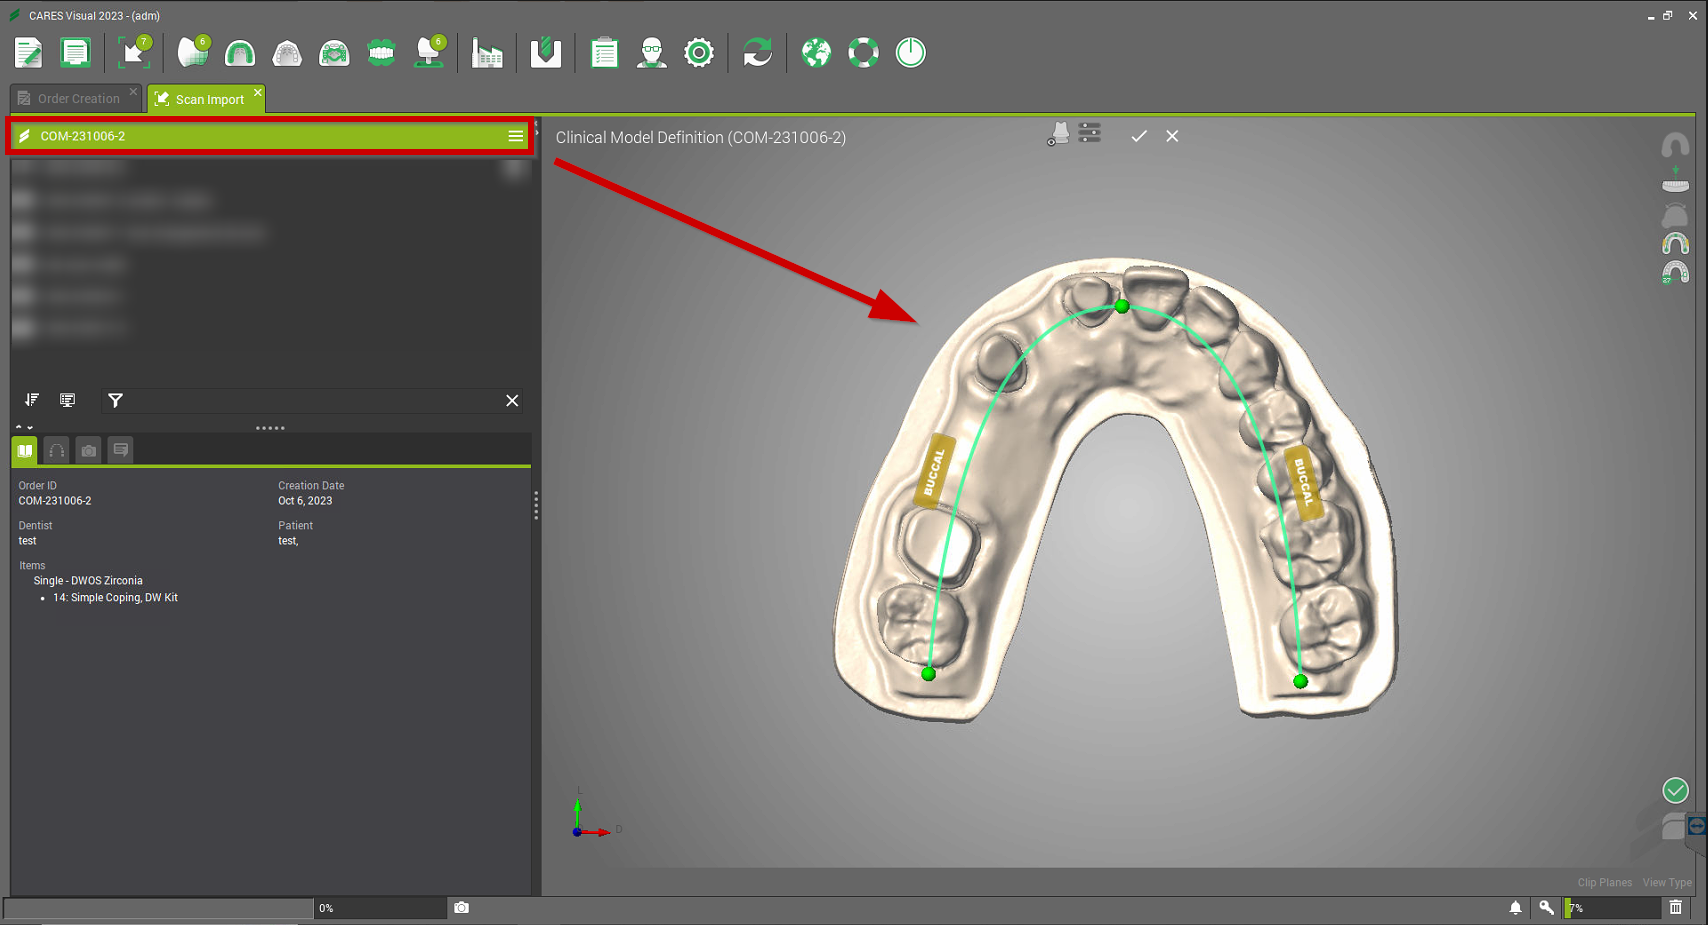Click the 'Single - DWOS Zirconia' item

(x=88, y=581)
